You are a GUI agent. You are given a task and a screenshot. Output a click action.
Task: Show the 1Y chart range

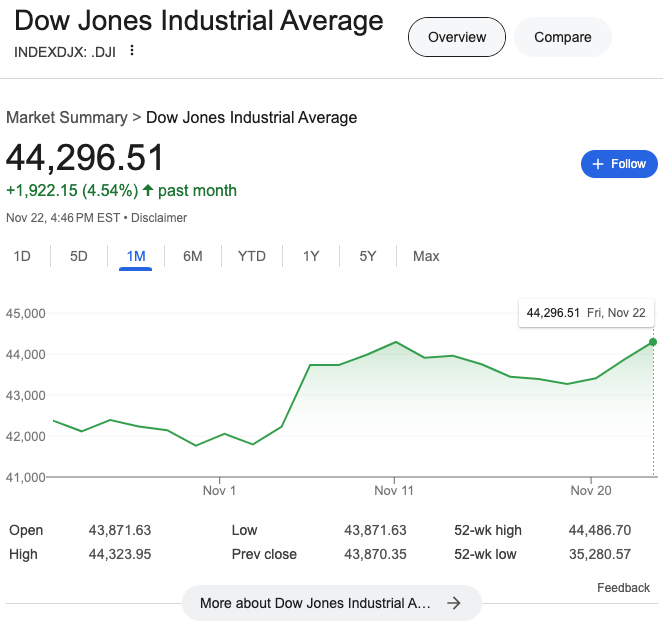pyautogui.click(x=311, y=256)
